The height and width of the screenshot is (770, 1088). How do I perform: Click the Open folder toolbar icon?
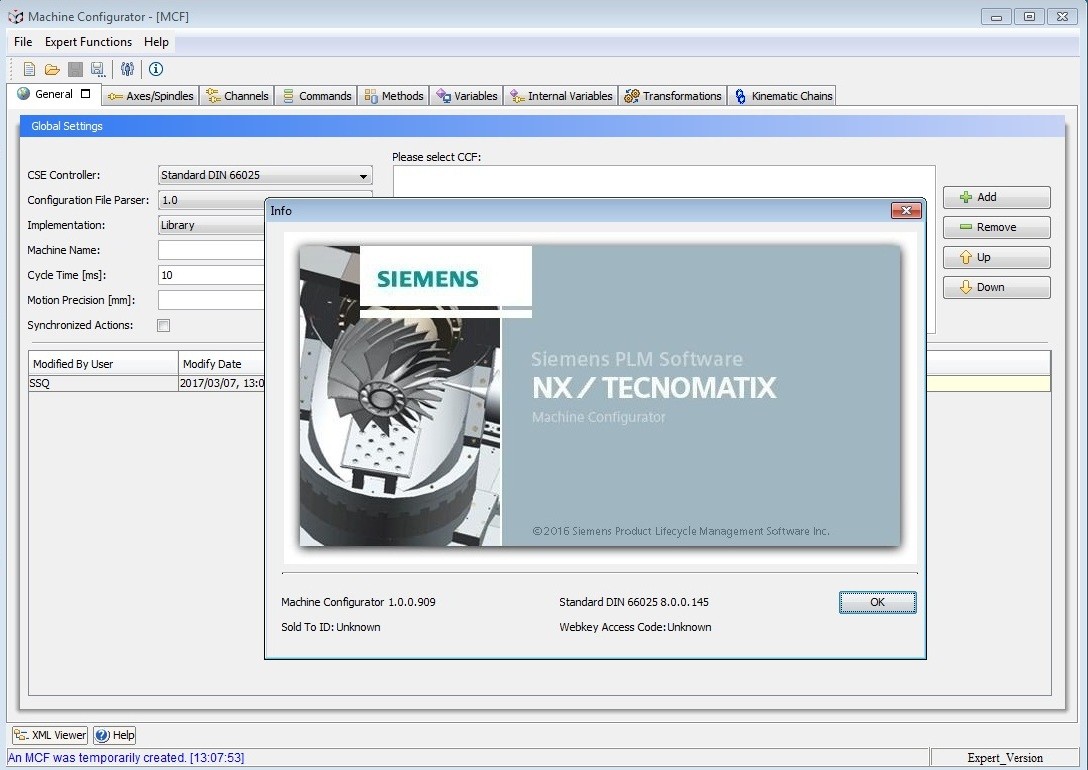(x=52, y=69)
